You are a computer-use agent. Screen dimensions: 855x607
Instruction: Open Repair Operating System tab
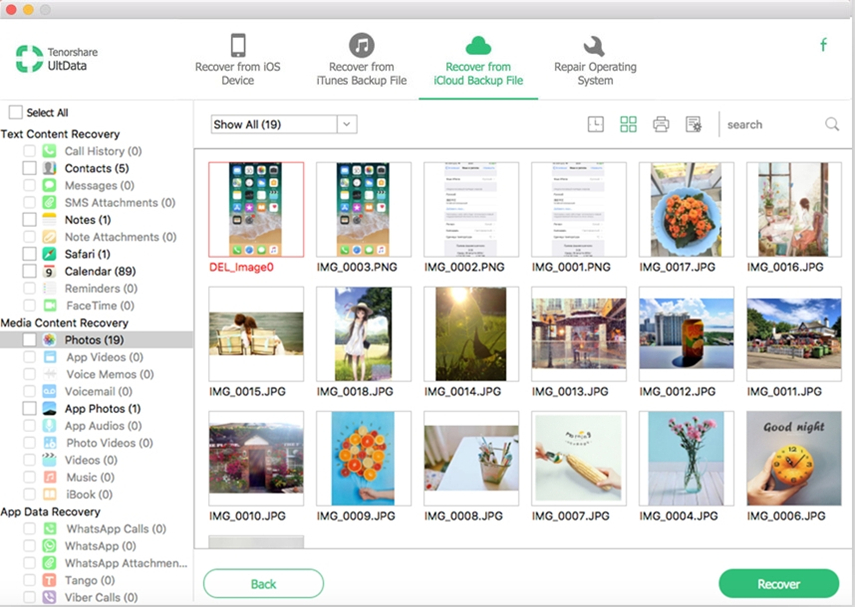(x=595, y=59)
